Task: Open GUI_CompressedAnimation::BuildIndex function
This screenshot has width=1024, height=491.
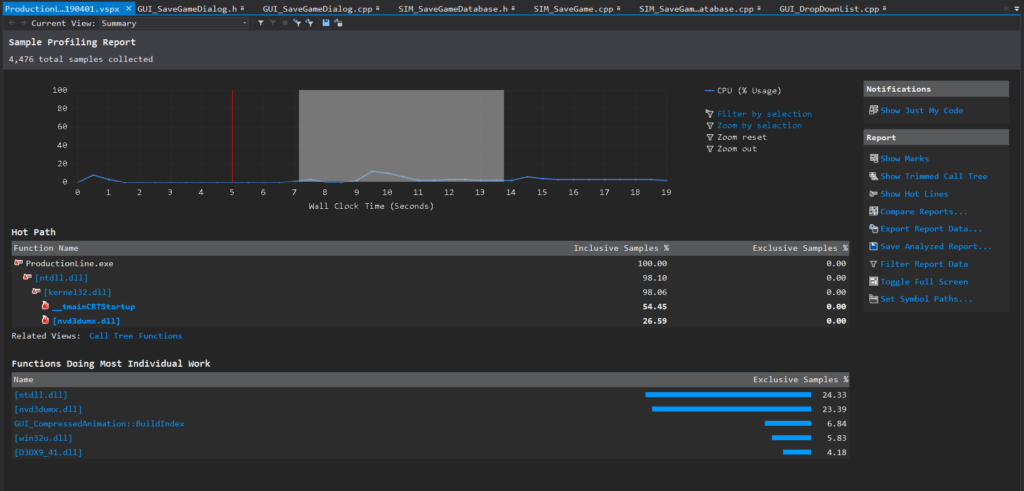Action: [99, 424]
